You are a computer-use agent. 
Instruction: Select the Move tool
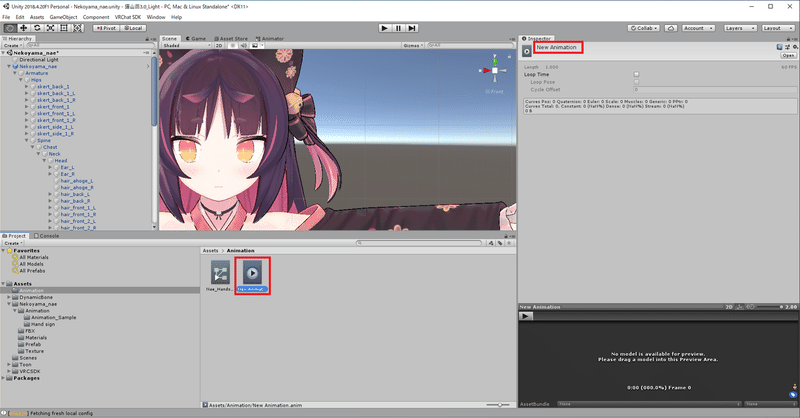point(23,28)
